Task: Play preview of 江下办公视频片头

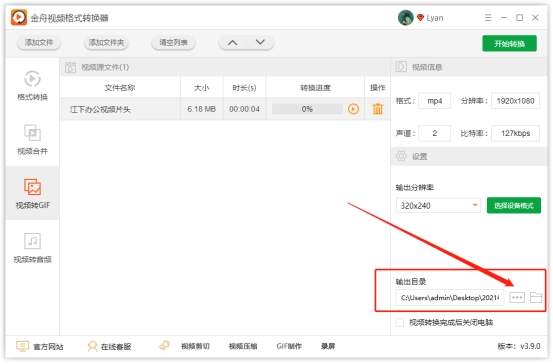Action: click(353, 109)
